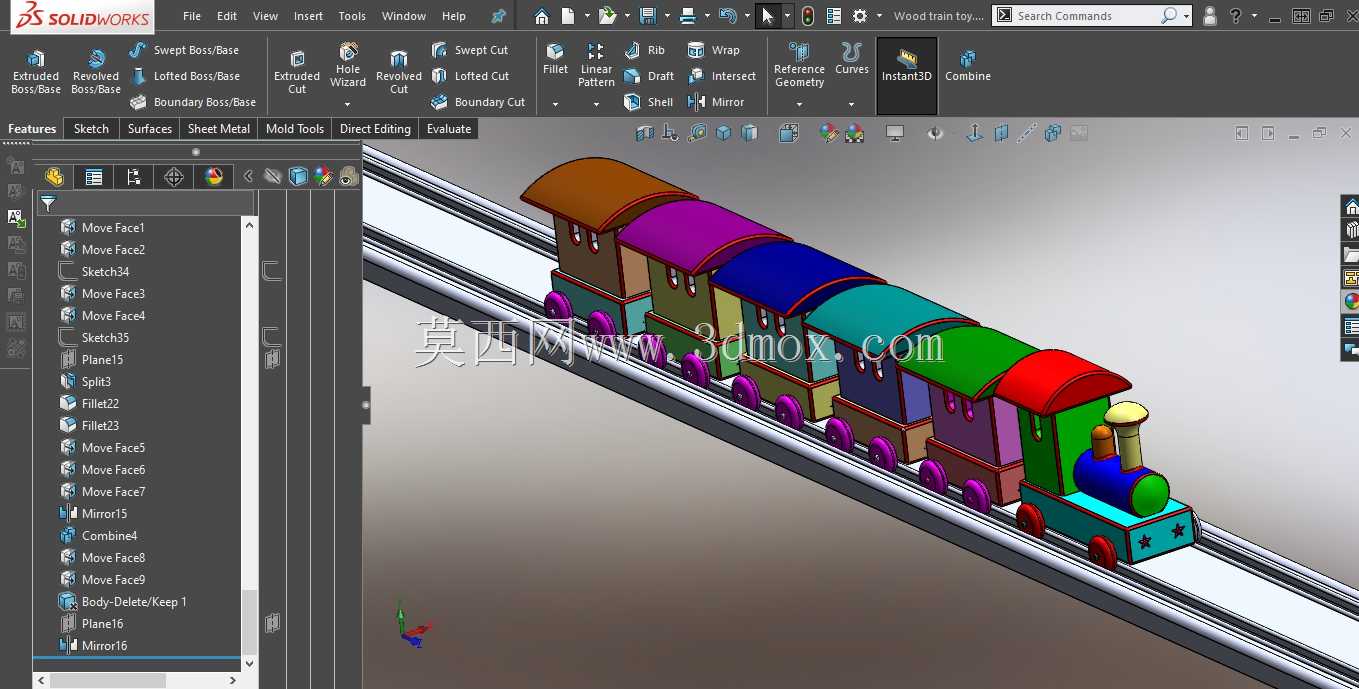Choose the Wrap tool
The height and width of the screenshot is (689, 1359).
(x=713, y=50)
